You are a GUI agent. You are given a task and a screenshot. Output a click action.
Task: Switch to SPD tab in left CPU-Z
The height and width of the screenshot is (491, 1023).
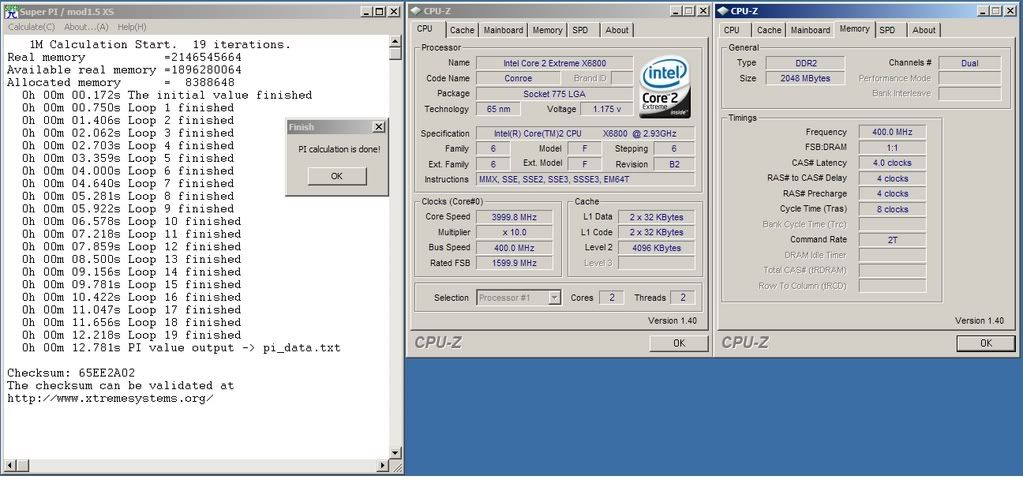point(580,30)
